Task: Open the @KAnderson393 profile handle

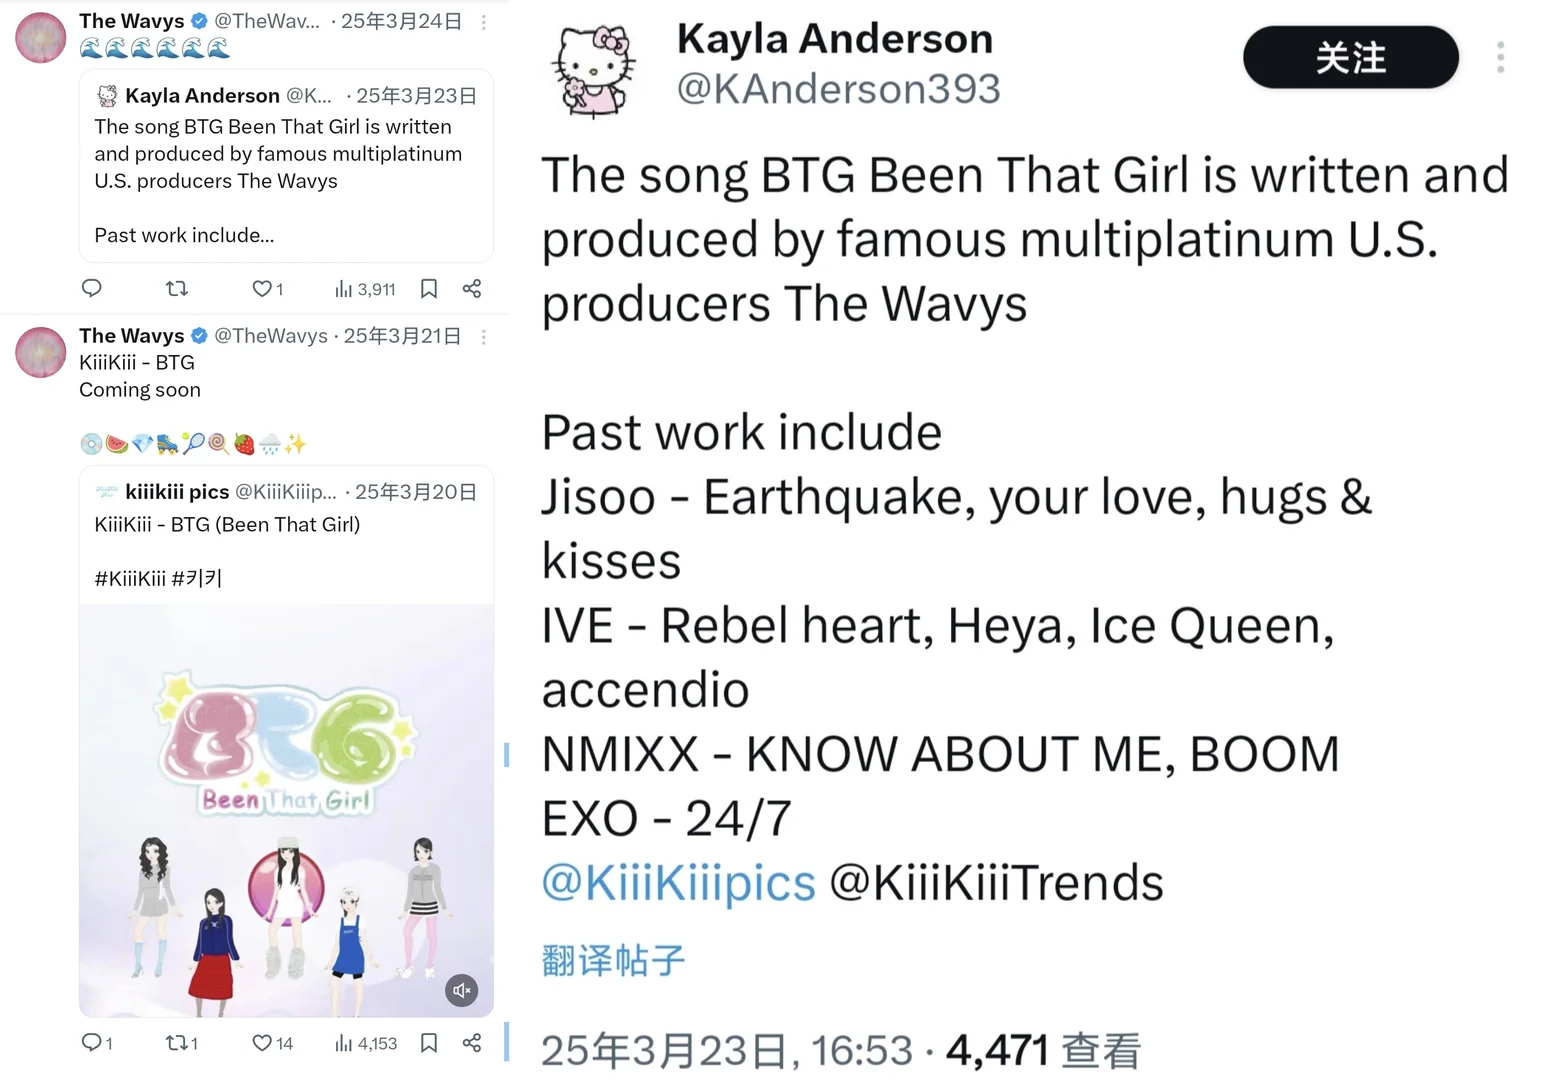Action: (838, 89)
